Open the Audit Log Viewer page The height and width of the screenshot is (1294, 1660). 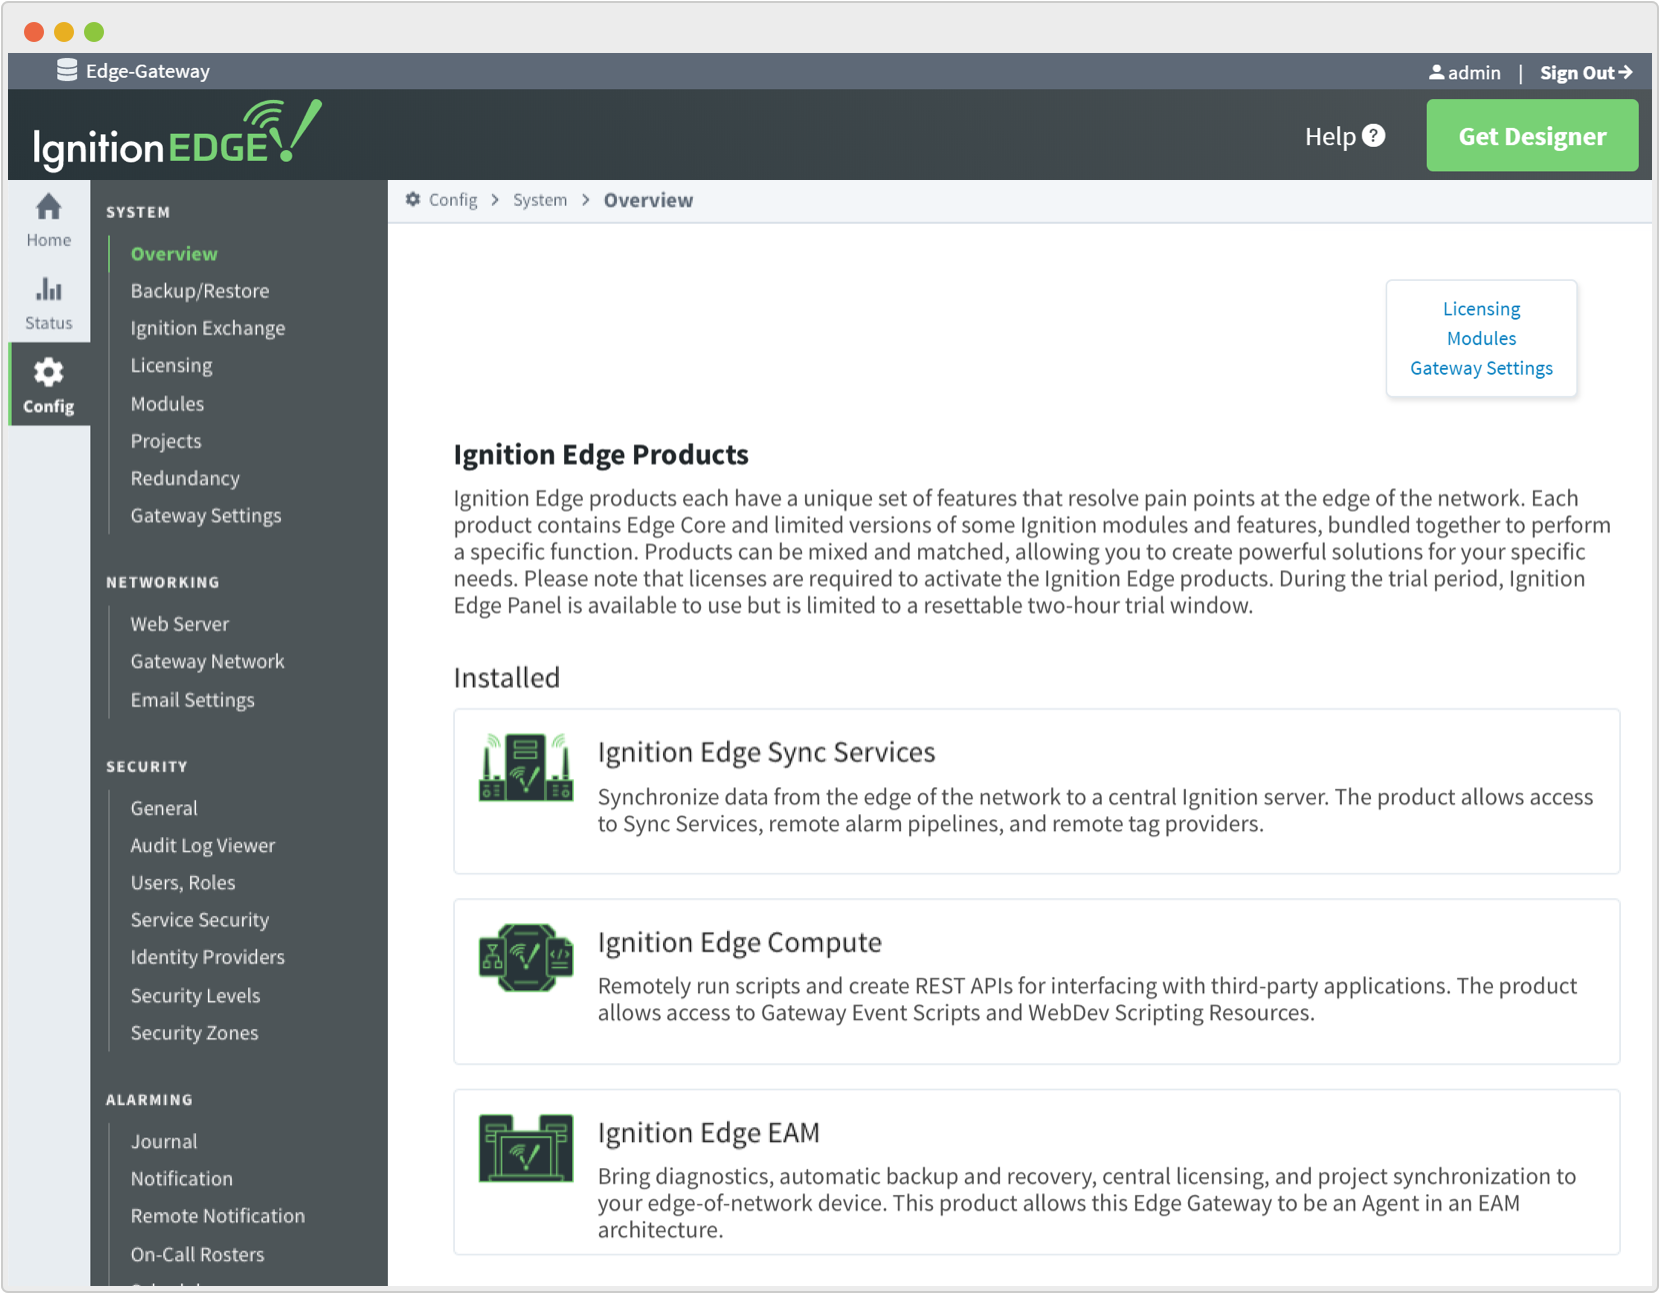[203, 845]
